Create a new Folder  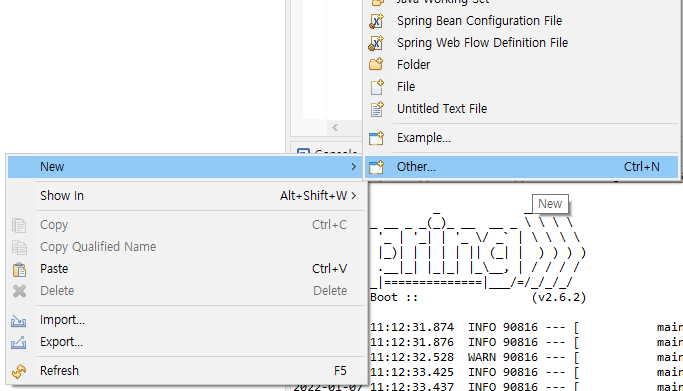[x=521, y=65]
